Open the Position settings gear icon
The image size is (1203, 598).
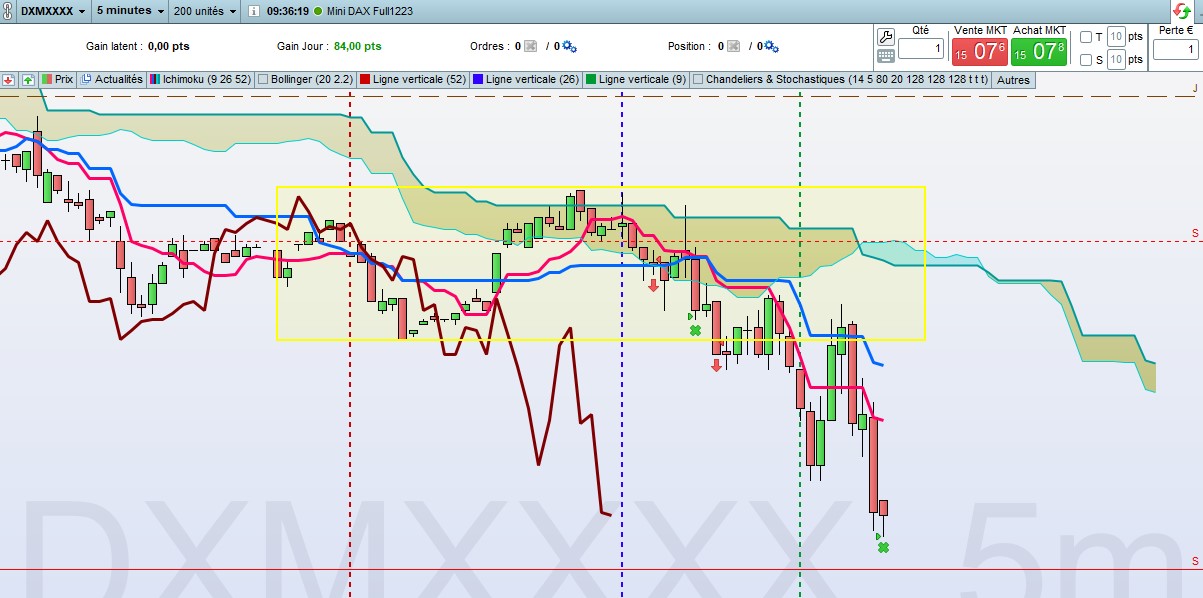point(771,46)
